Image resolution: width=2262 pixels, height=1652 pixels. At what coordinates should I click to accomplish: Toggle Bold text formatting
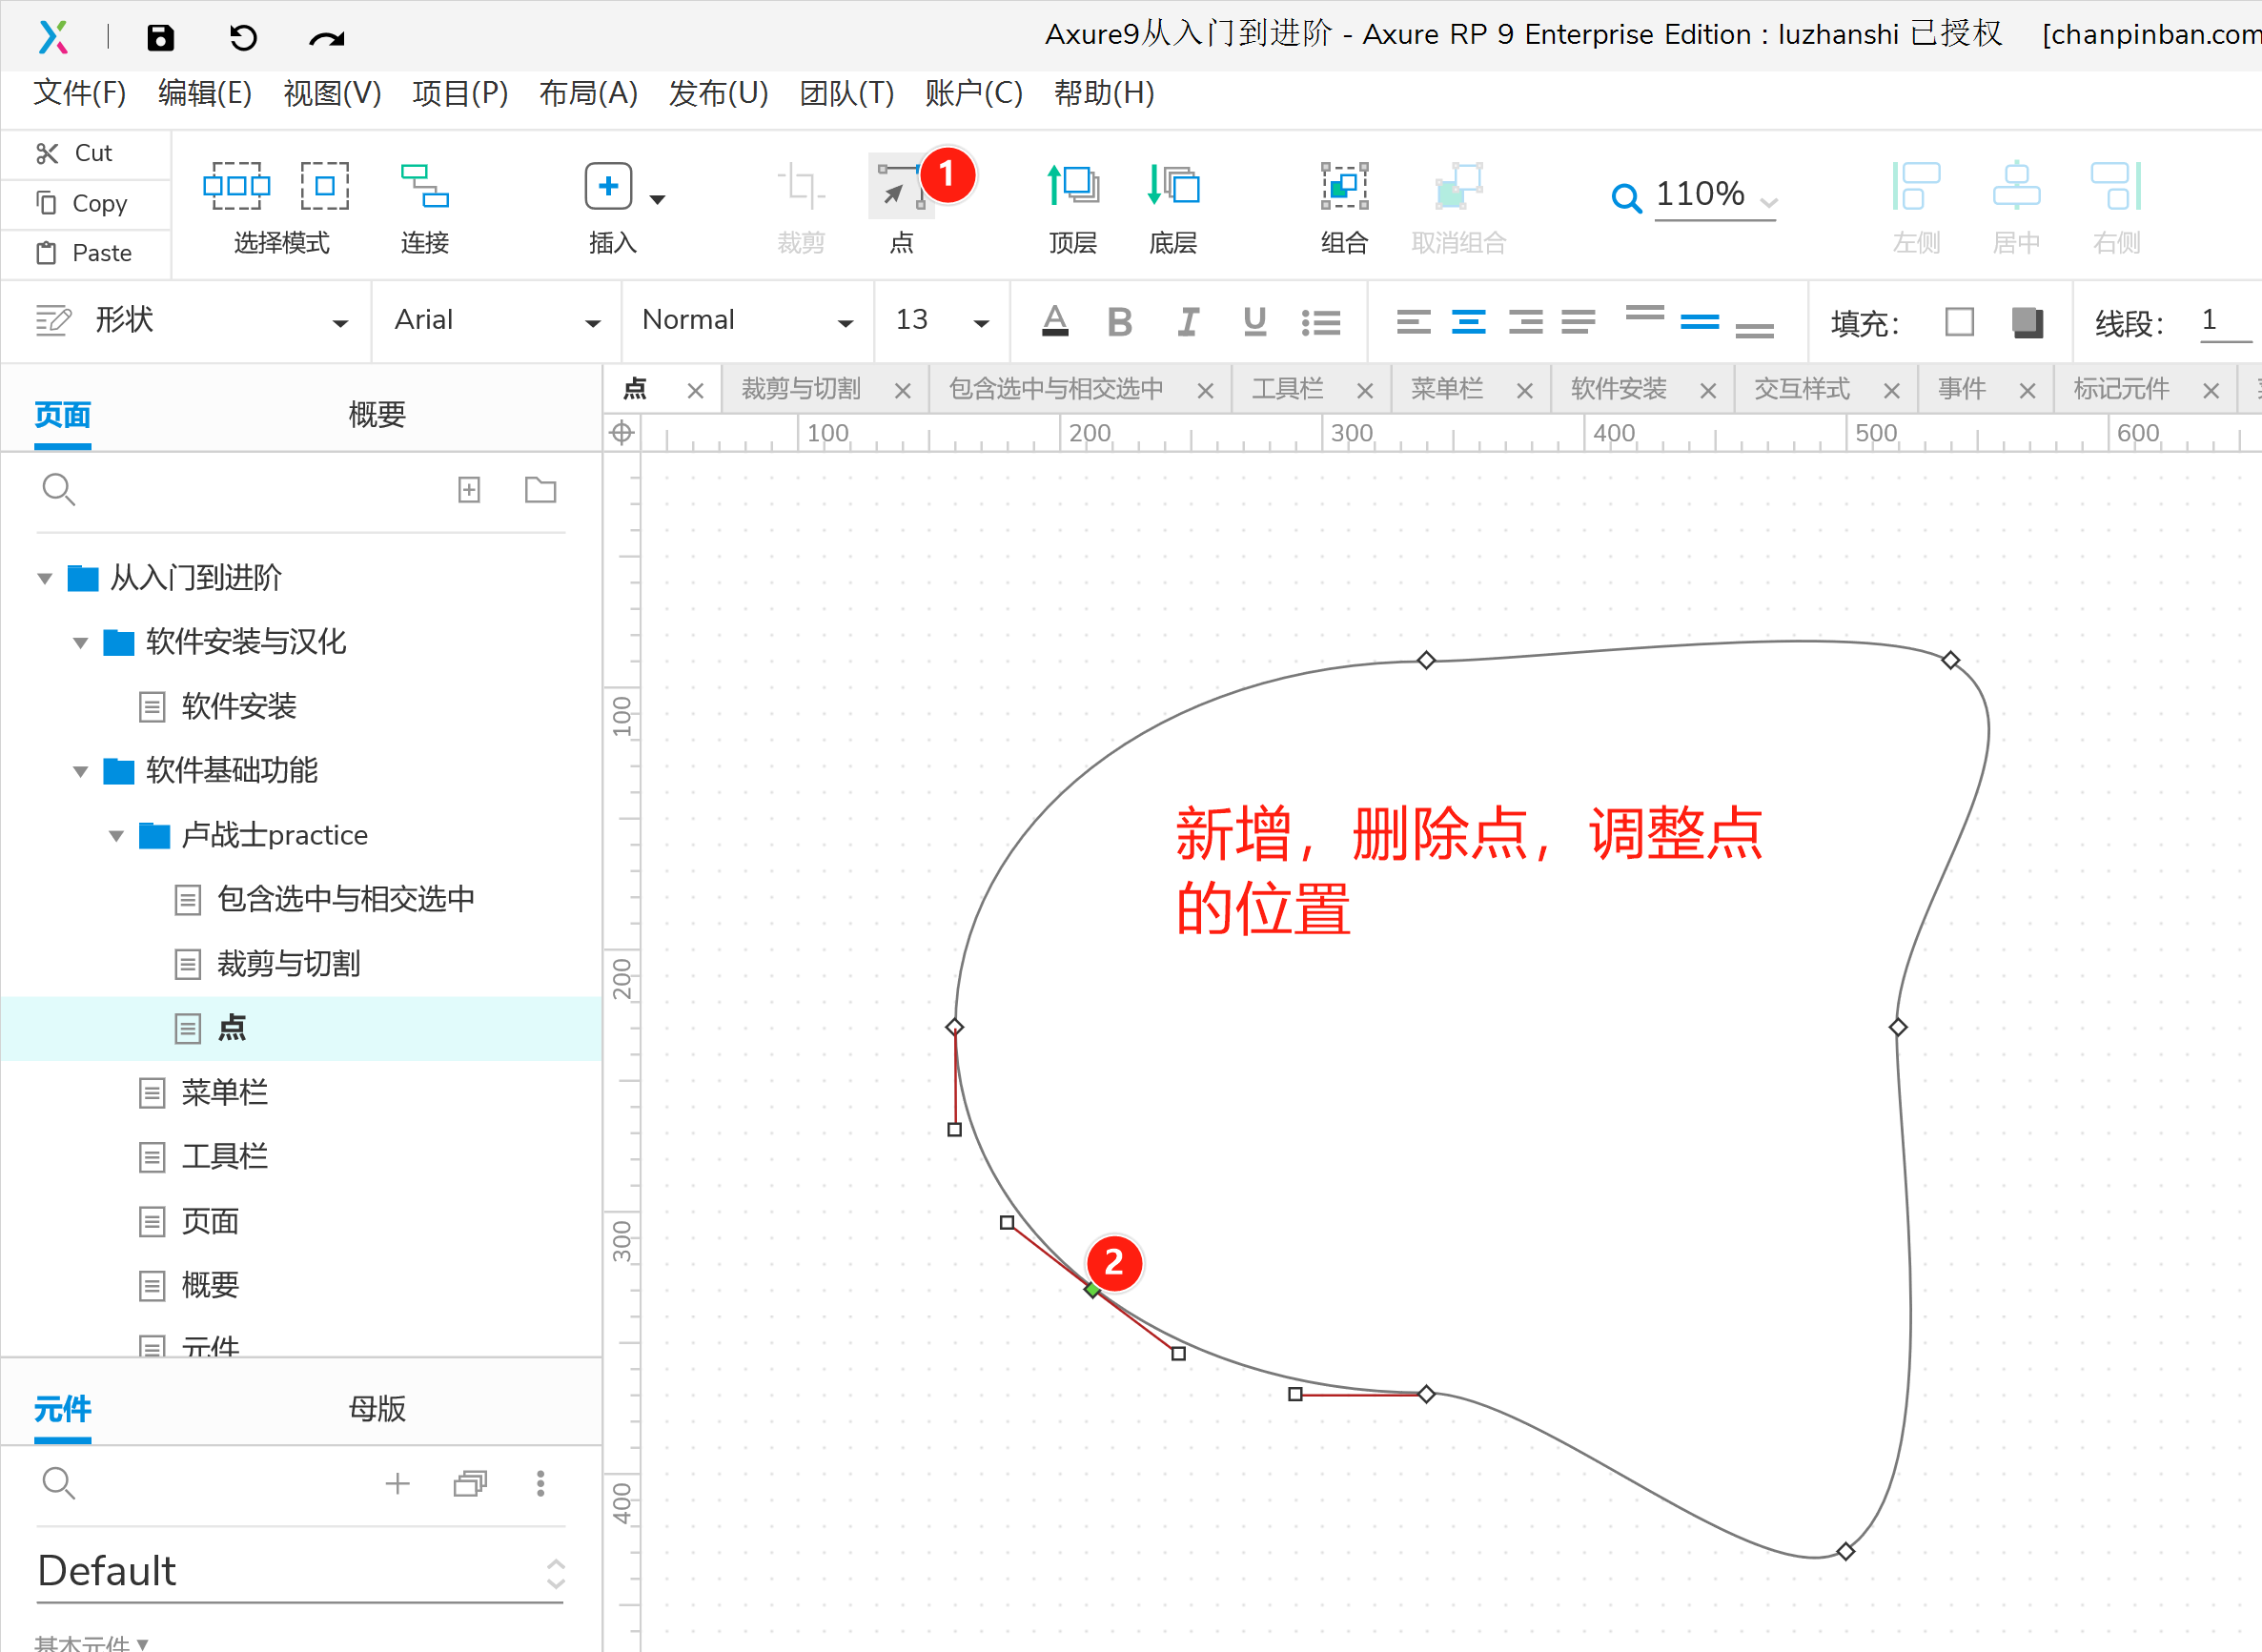(1120, 322)
